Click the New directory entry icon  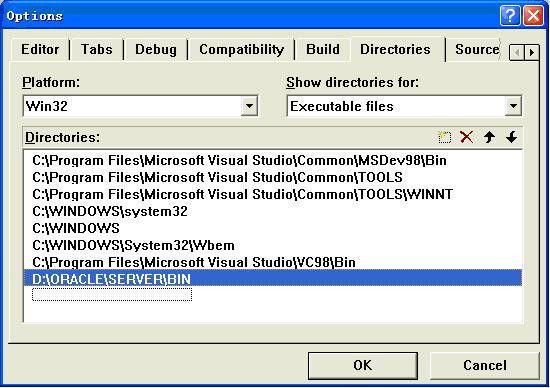point(444,137)
